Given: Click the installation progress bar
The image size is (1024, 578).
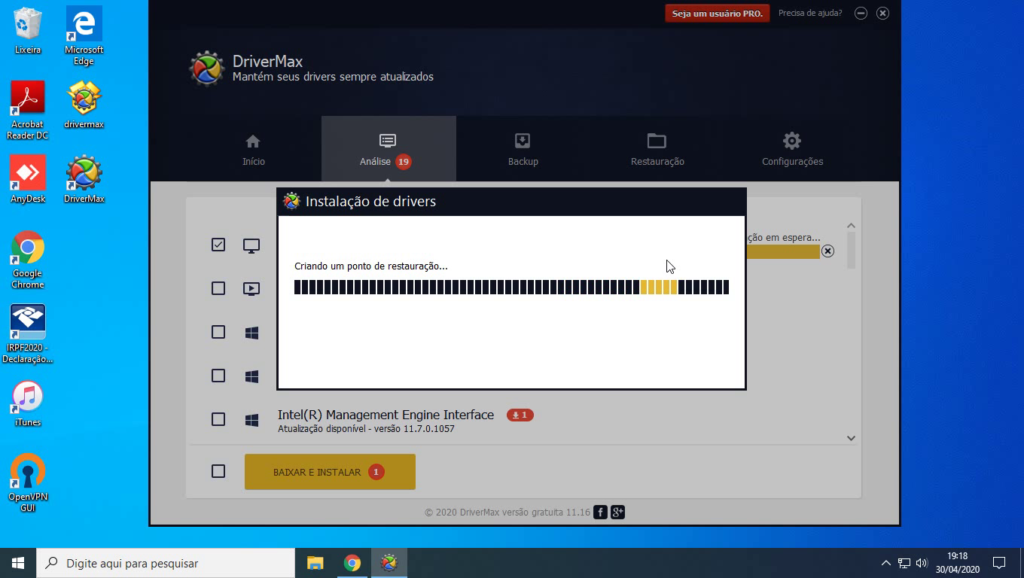Looking at the screenshot, I should (511, 287).
